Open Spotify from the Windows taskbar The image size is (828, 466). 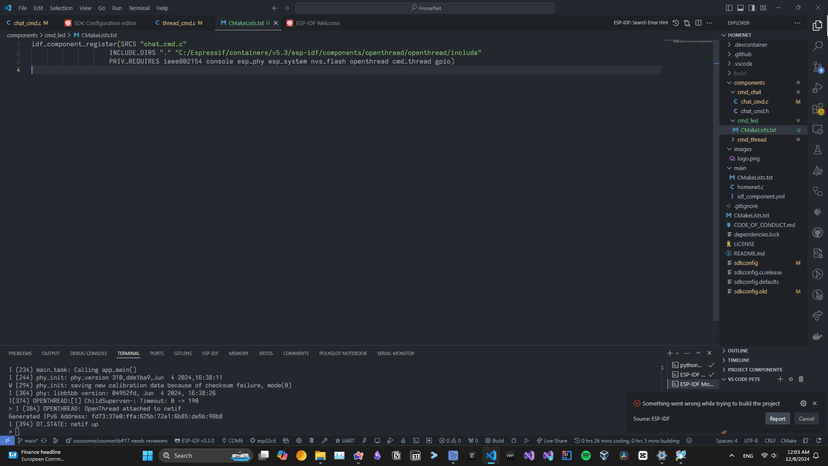(x=586, y=456)
